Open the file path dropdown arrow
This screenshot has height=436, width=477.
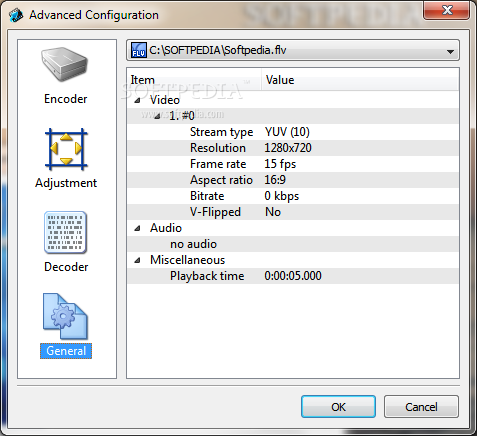450,52
